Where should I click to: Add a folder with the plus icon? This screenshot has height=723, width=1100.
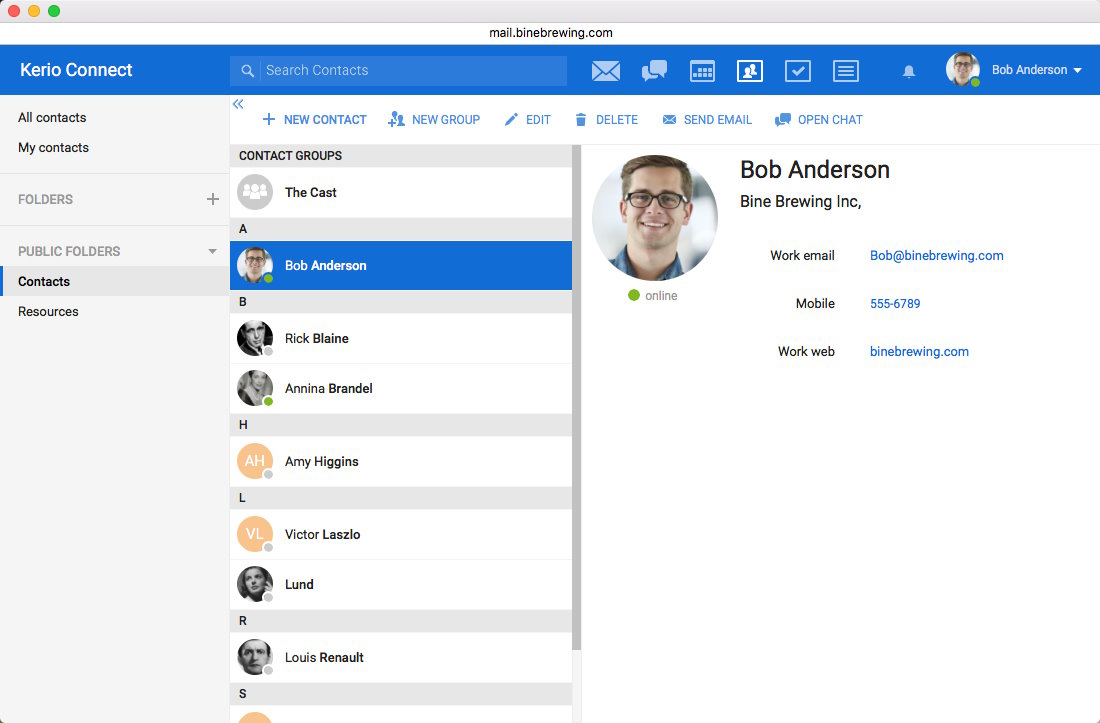tap(213, 199)
